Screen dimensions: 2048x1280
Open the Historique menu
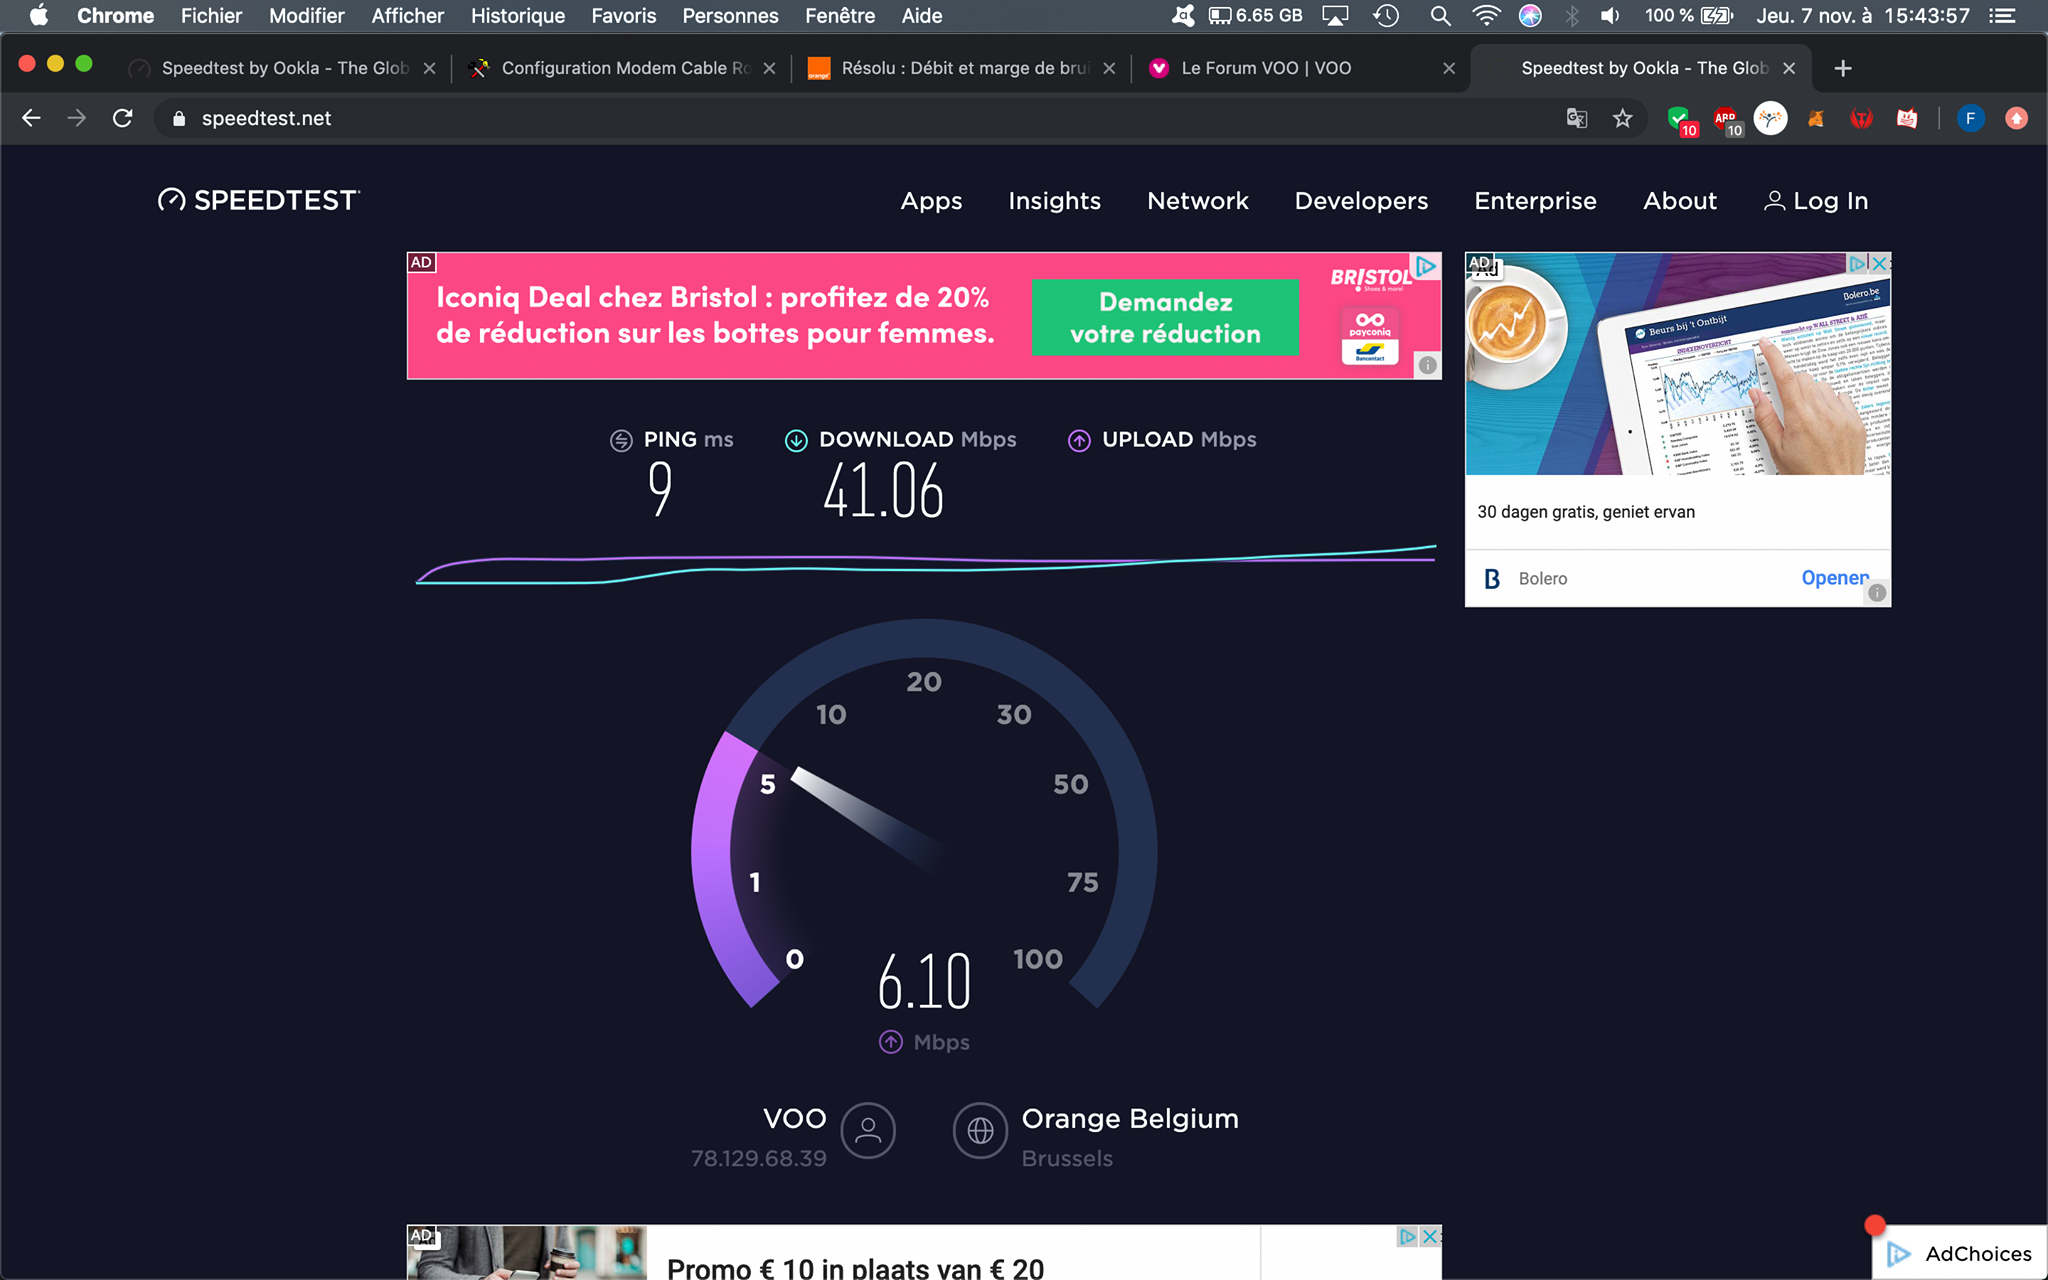tap(518, 15)
